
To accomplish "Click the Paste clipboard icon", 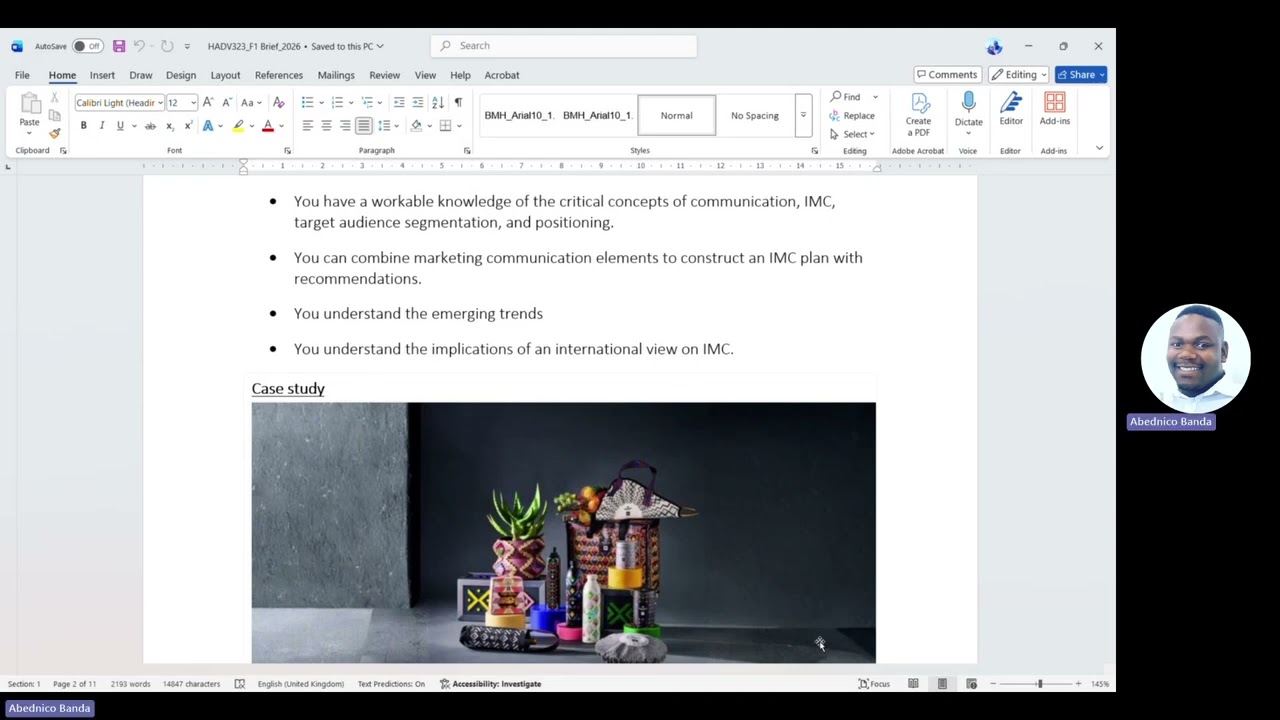I will point(30,103).
